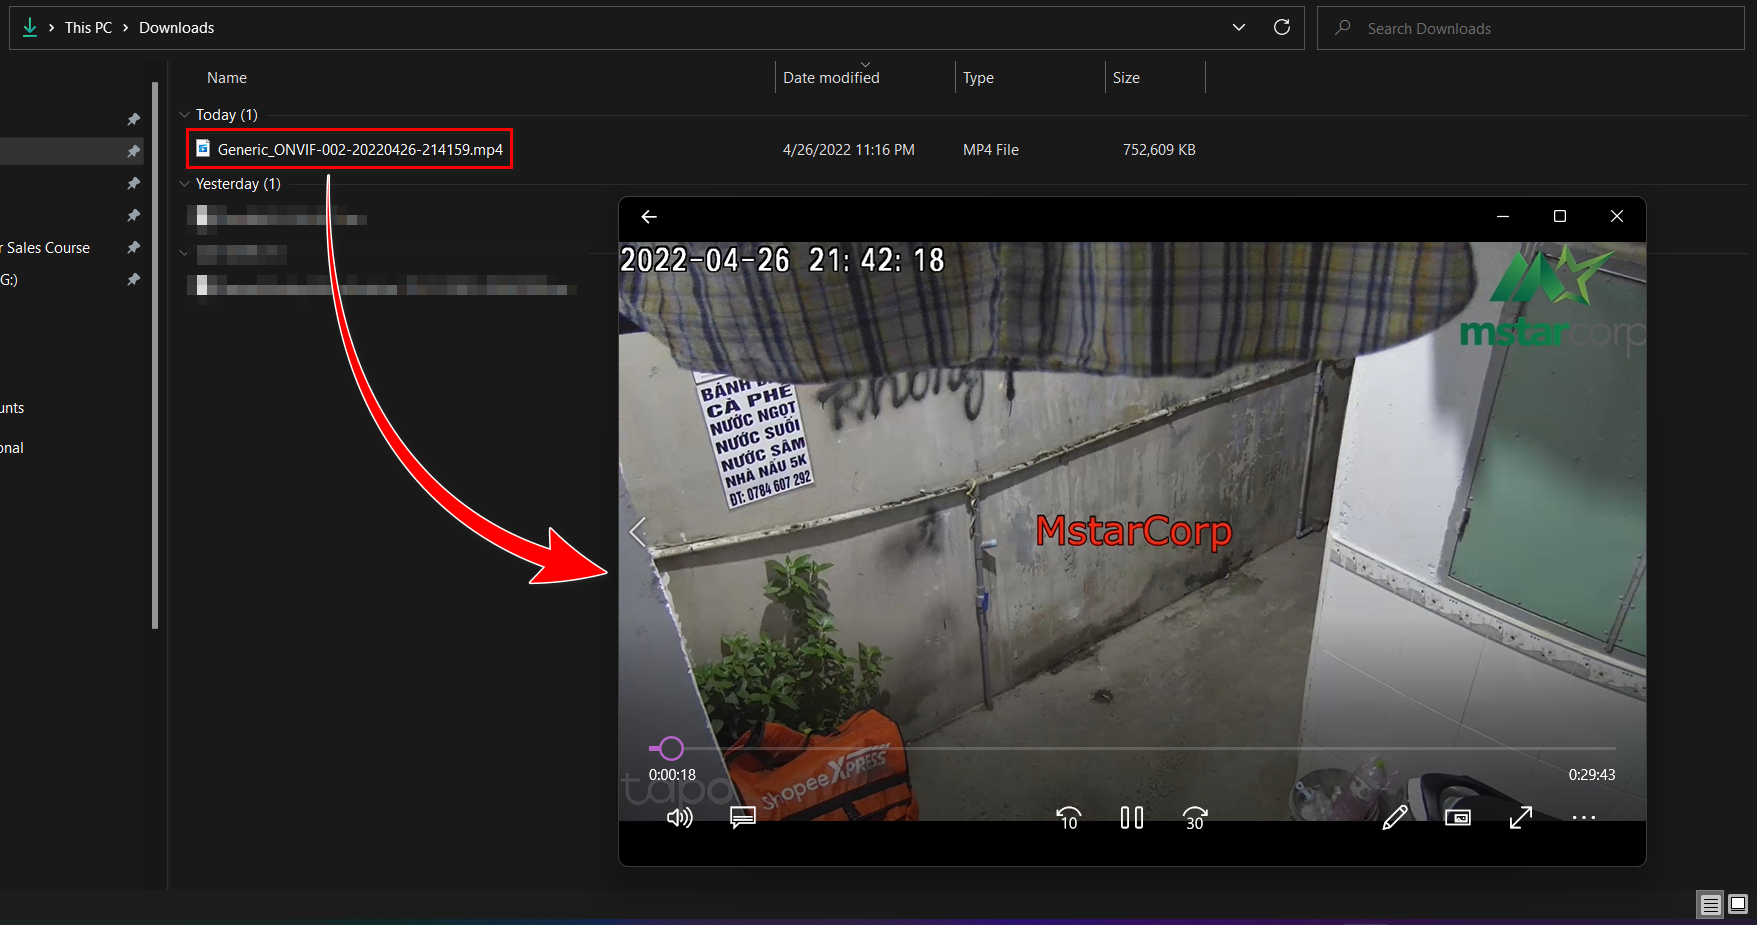Open the Downloads breadcrumb item
Screen dimensions: 1757x925
click(176, 27)
